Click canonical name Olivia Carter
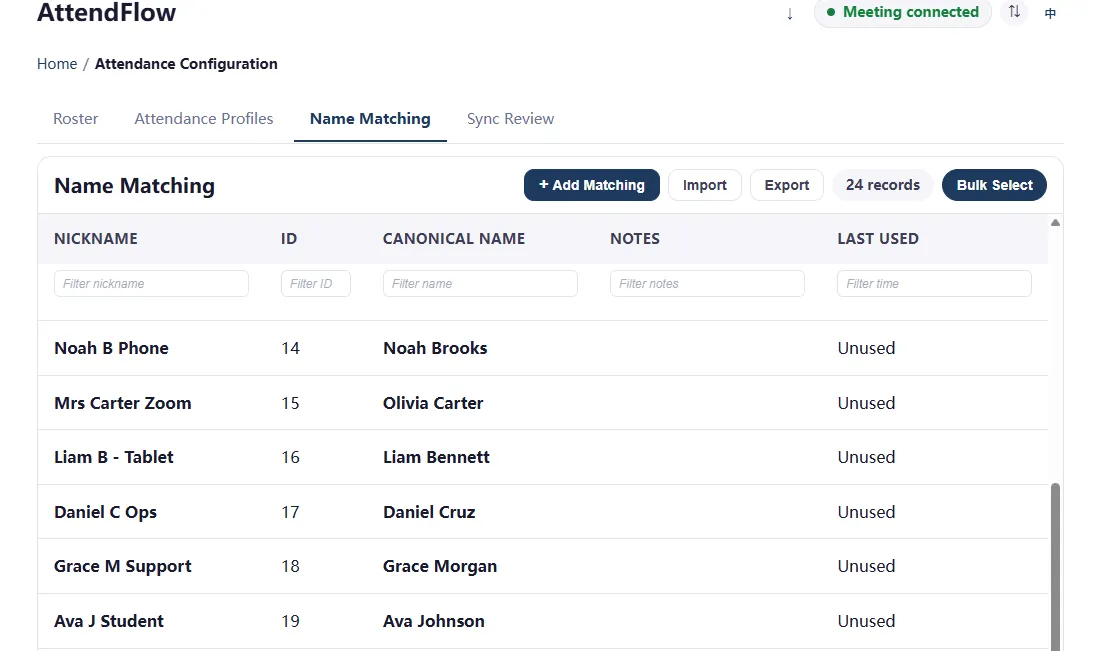Image resolution: width=1097 pixels, height=651 pixels. coord(433,403)
